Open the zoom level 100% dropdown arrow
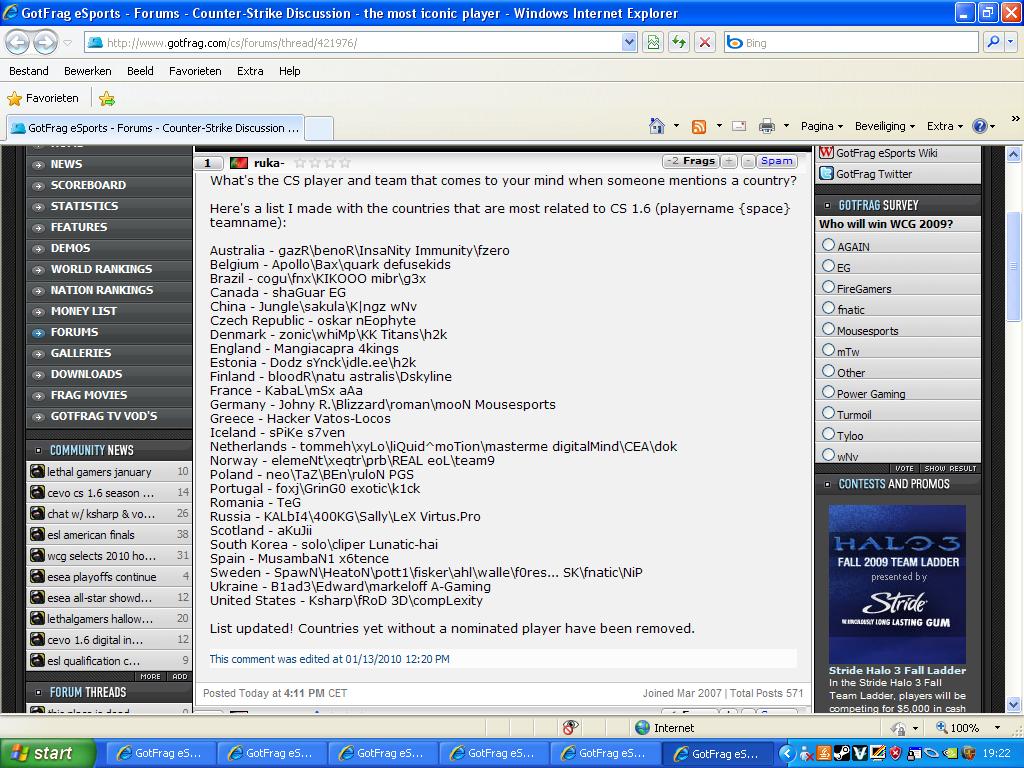 tap(997, 728)
